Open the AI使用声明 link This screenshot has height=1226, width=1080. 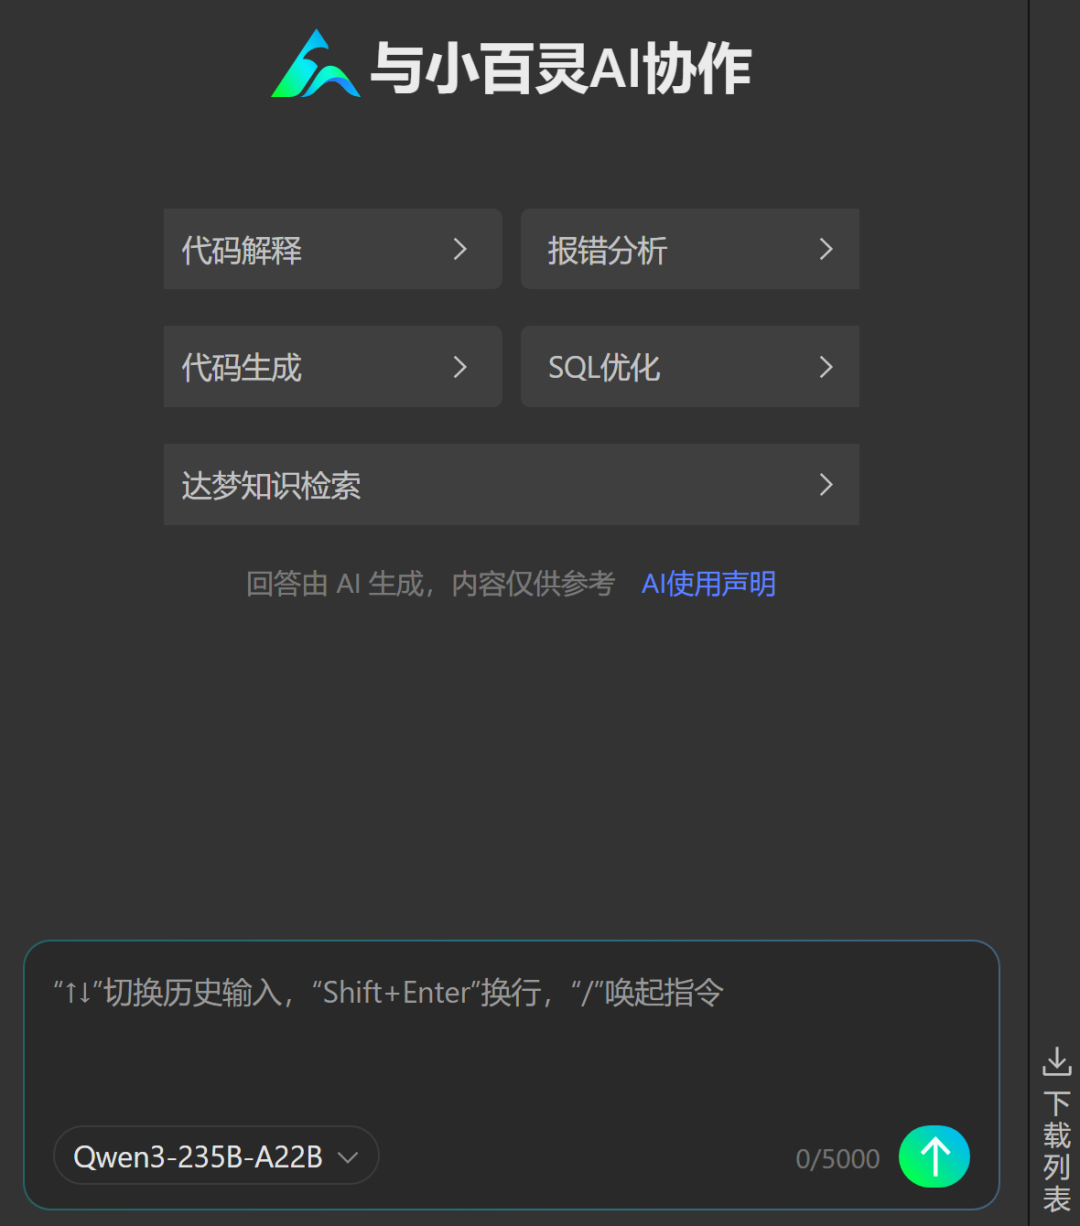coord(709,584)
